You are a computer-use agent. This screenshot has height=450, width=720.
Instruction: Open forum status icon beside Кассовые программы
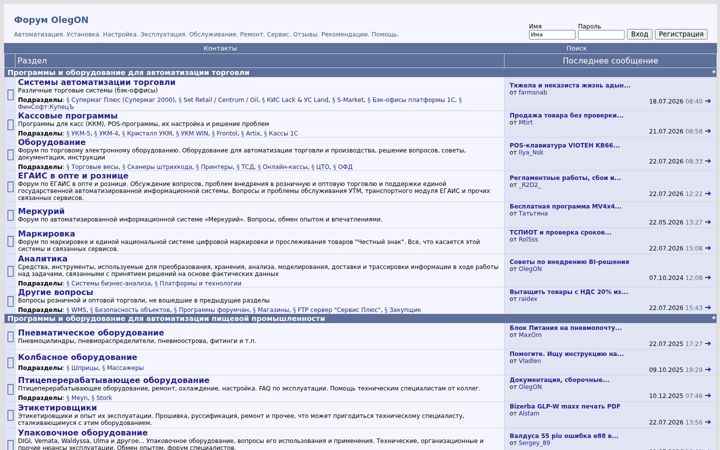pos(10,124)
